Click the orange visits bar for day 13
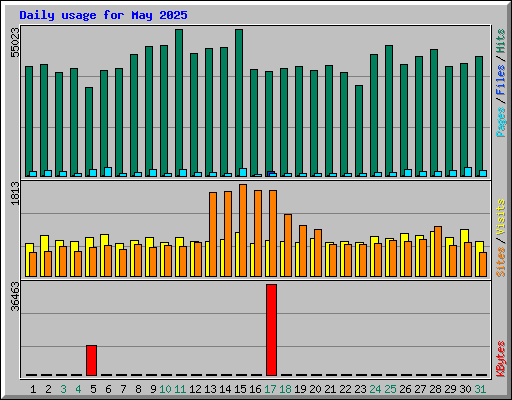 pos(213,234)
